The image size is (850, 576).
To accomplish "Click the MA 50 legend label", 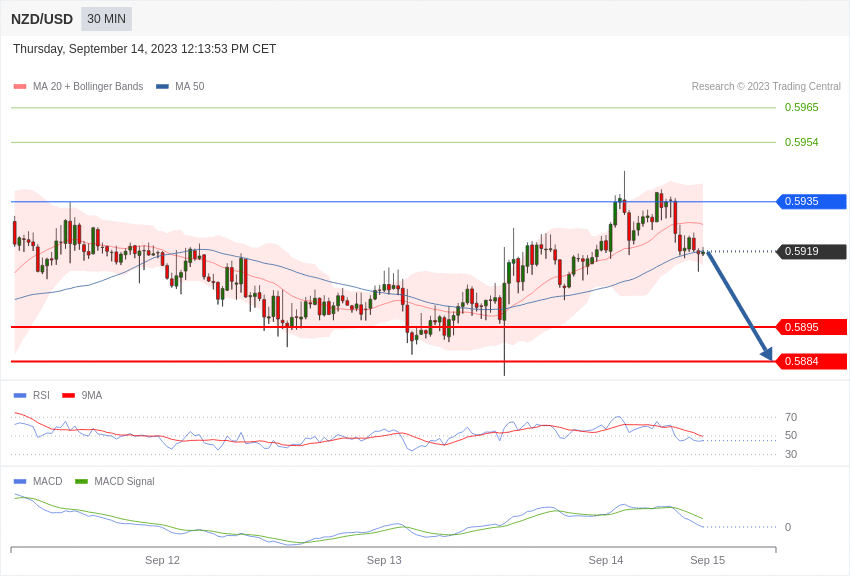I will [189, 86].
